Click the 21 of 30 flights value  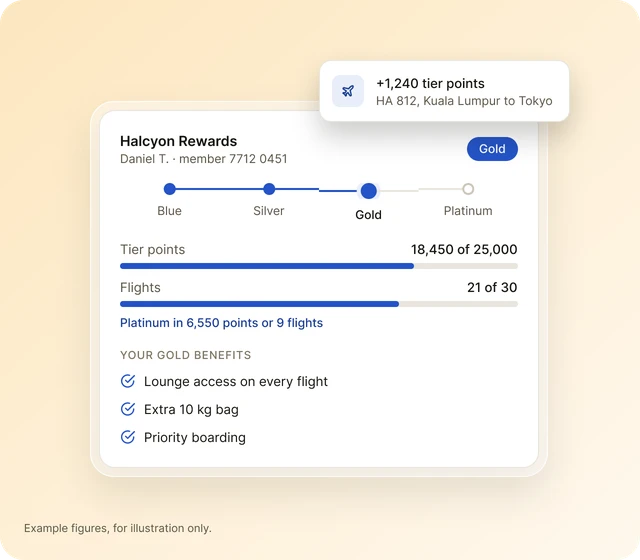[492, 287]
